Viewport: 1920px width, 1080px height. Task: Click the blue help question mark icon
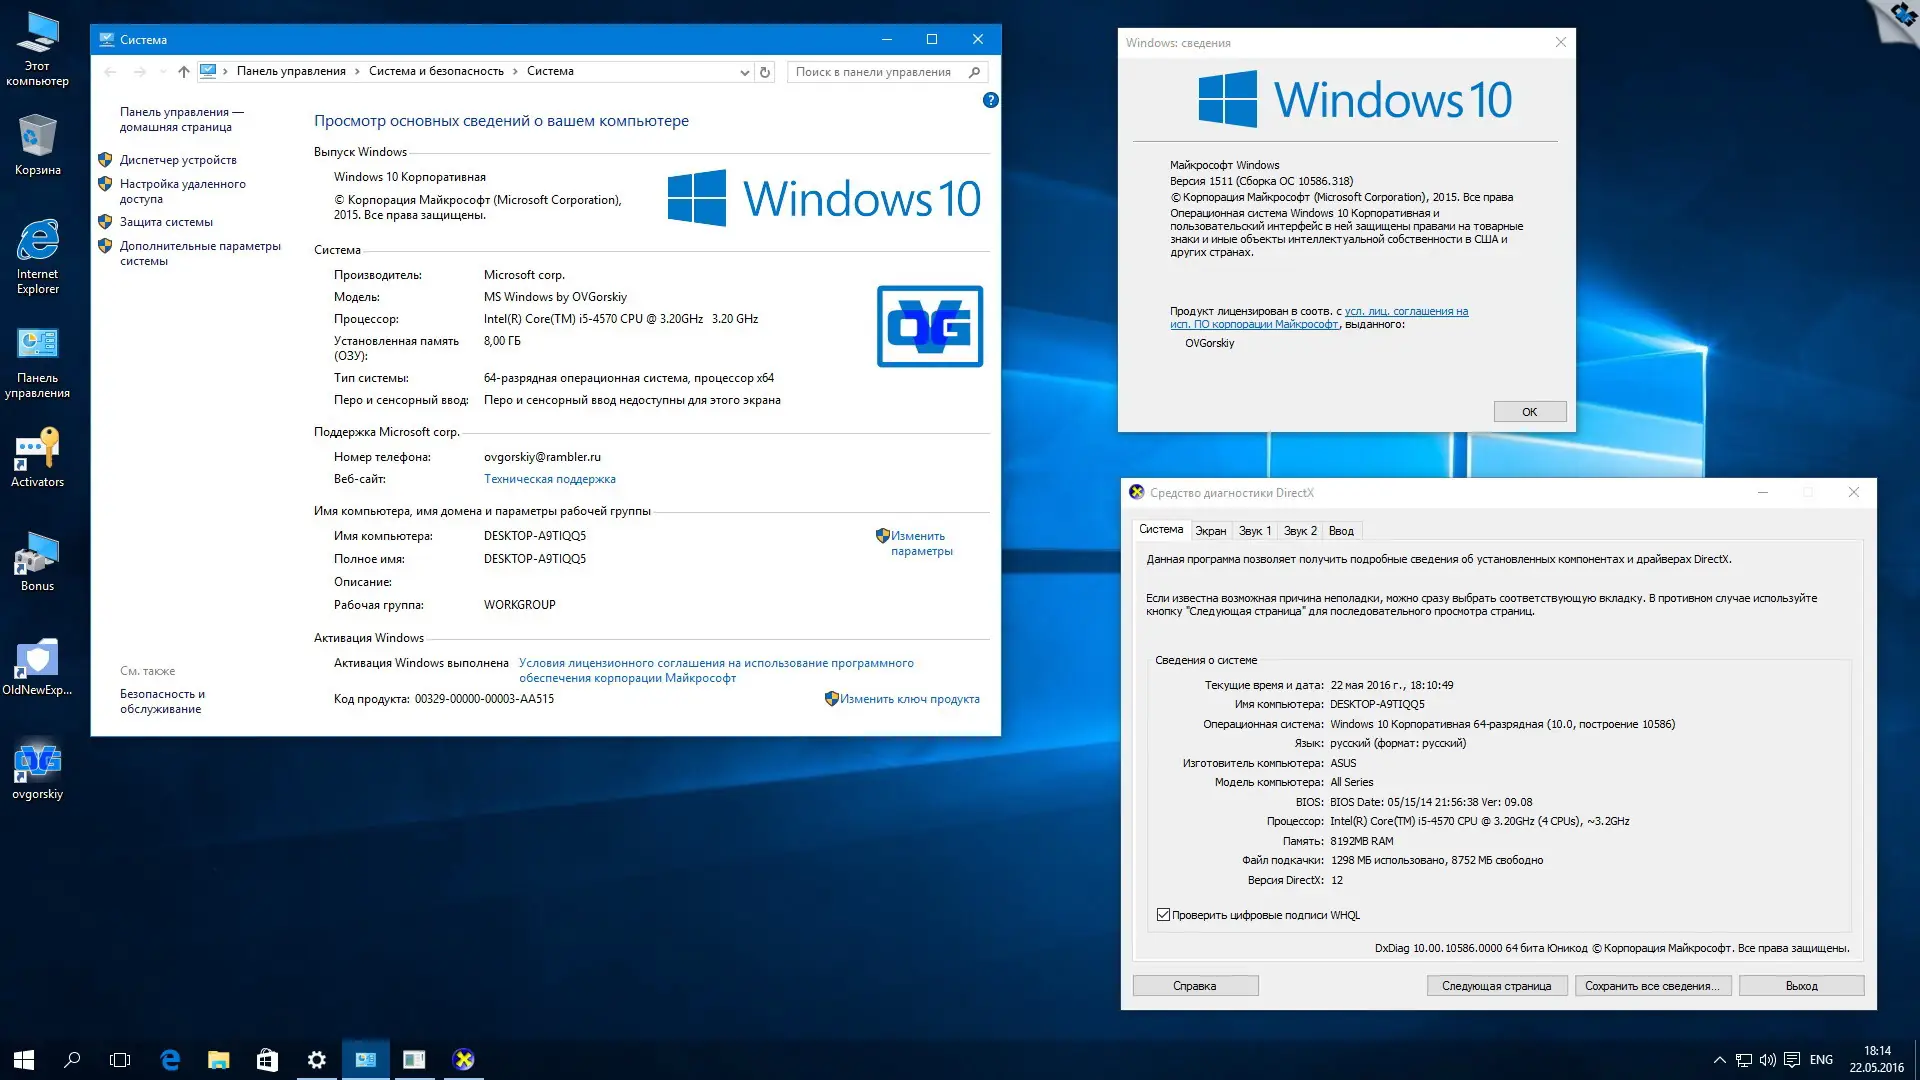pos(990,100)
